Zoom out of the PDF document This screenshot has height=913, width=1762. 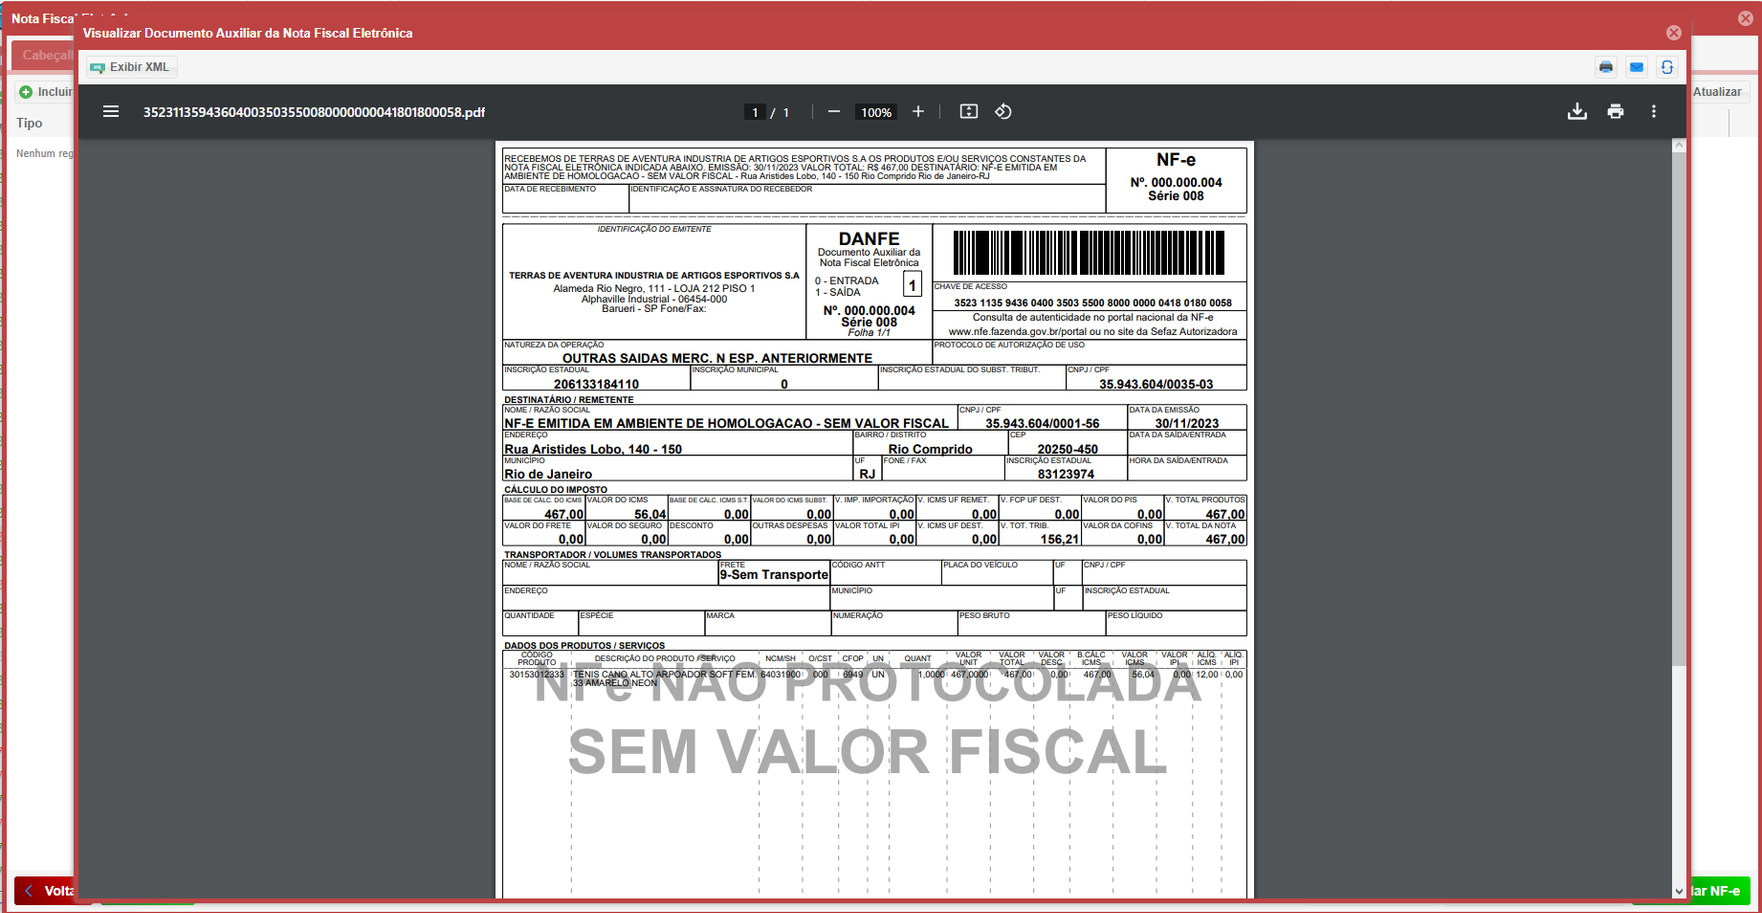tap(834, 112)
